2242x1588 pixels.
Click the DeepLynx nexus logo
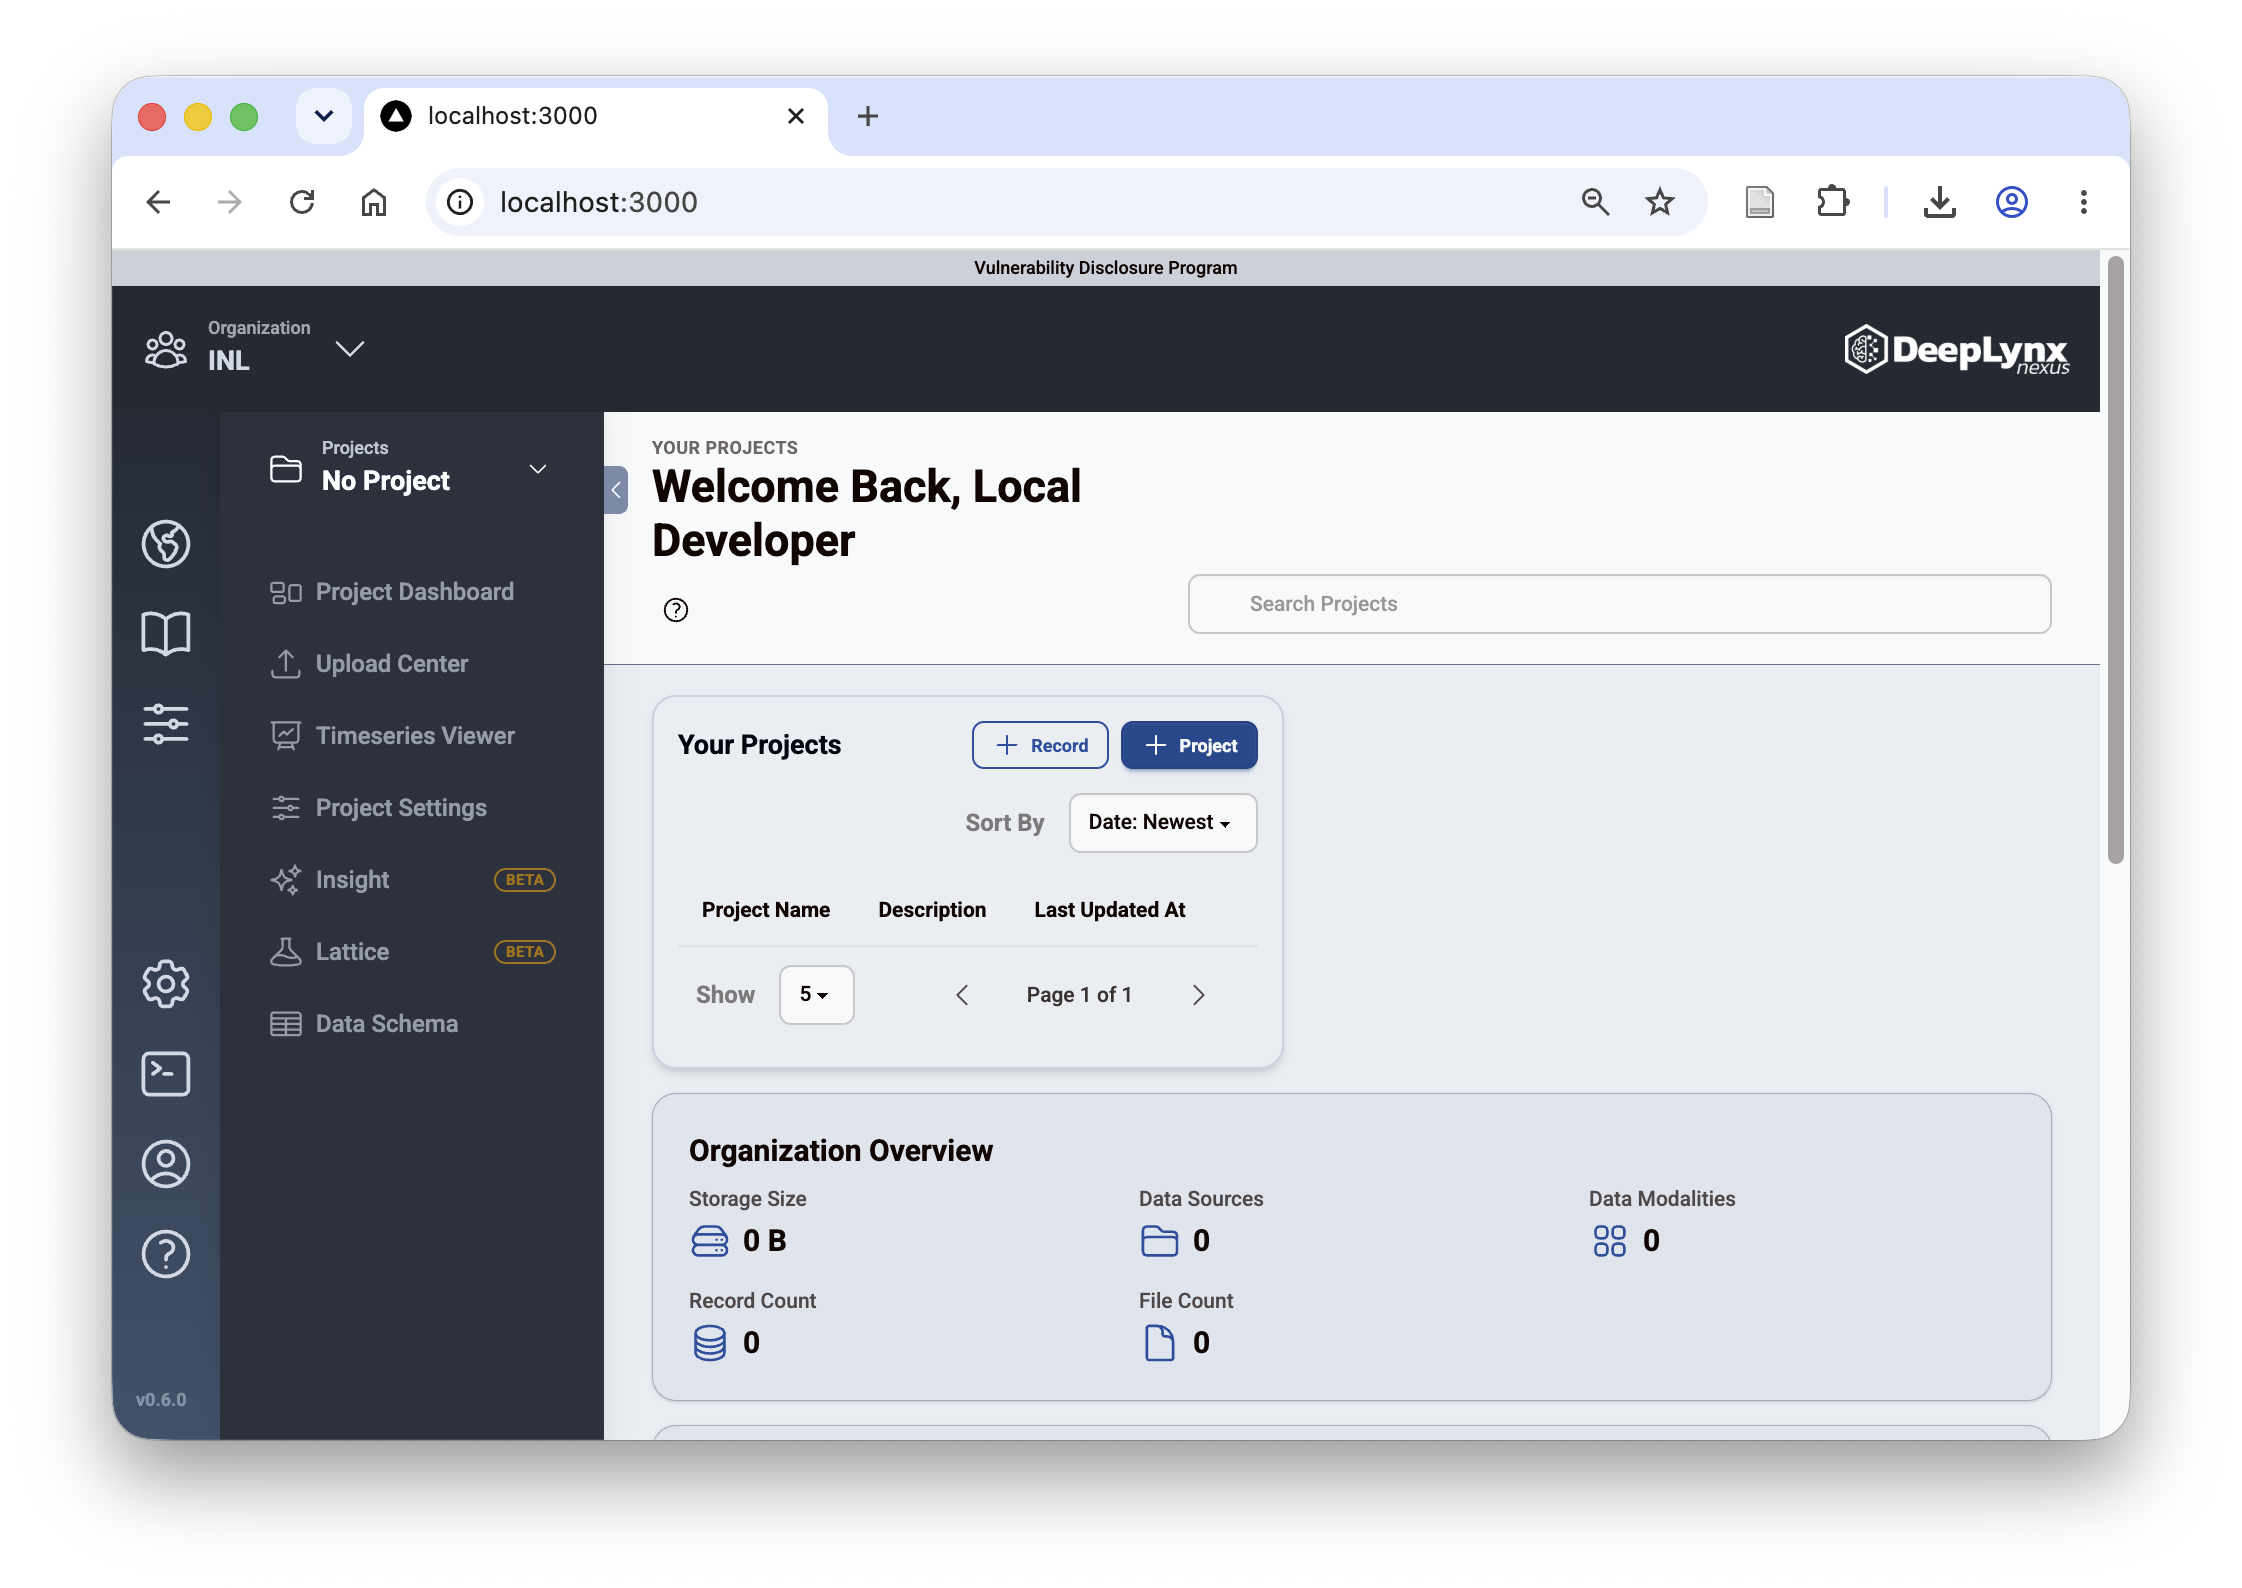[x=1956, y=350]
